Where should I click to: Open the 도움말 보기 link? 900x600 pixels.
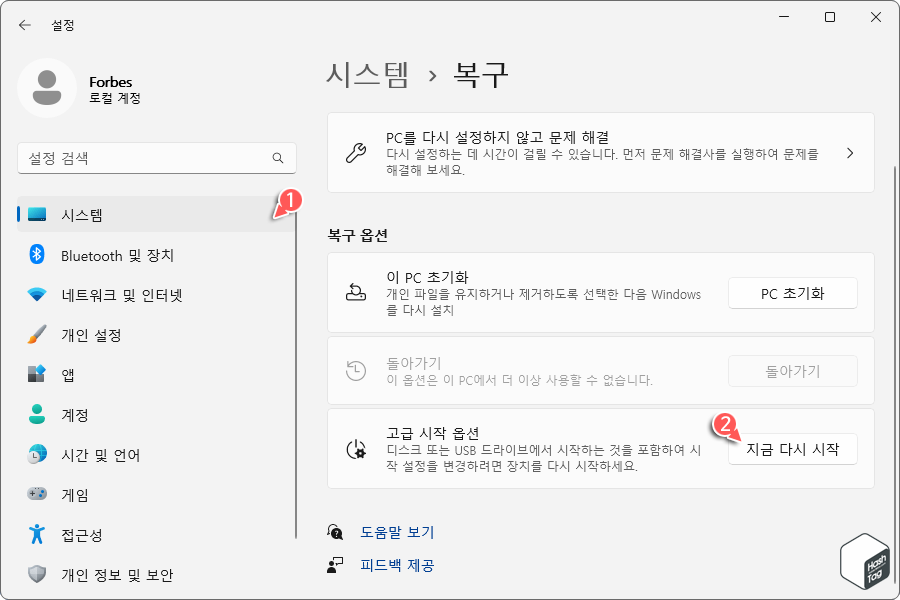coord(399,532)
